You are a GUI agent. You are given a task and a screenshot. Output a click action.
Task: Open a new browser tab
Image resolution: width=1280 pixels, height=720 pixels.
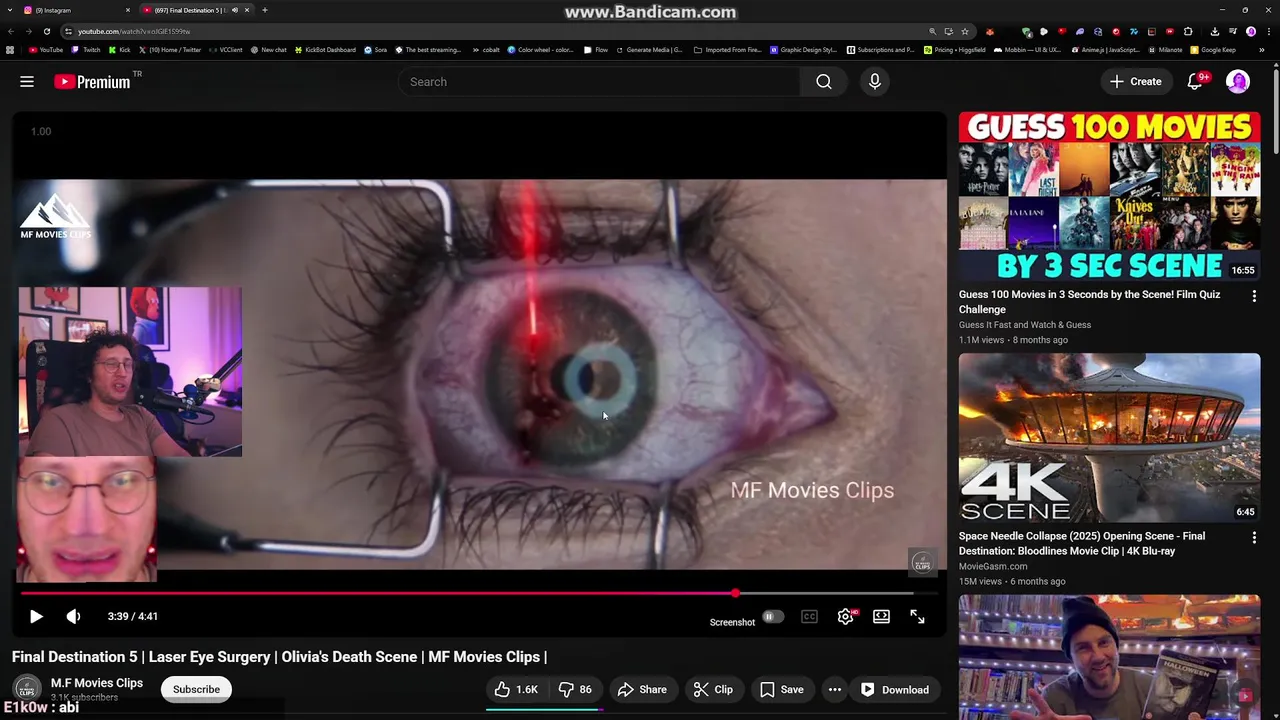click(x=264, y=10)
